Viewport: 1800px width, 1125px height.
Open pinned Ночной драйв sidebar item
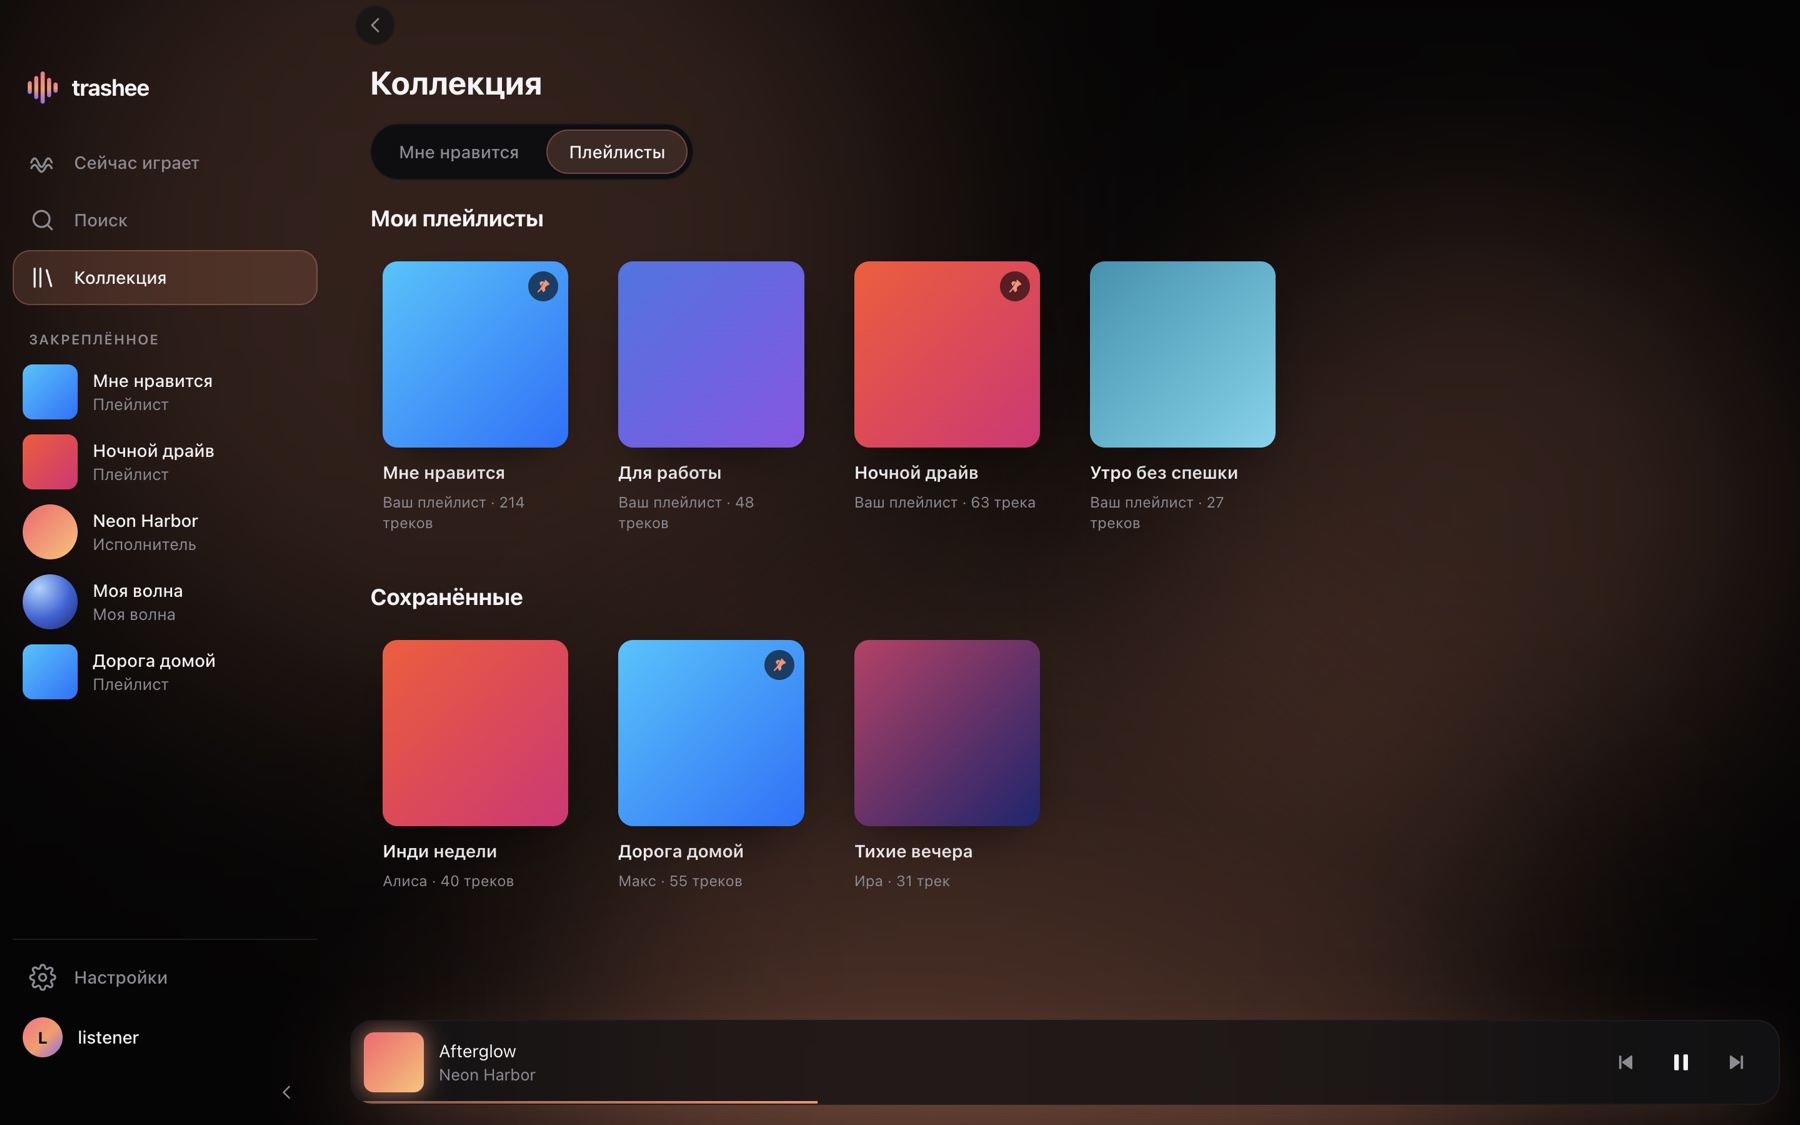coord(165,462)
